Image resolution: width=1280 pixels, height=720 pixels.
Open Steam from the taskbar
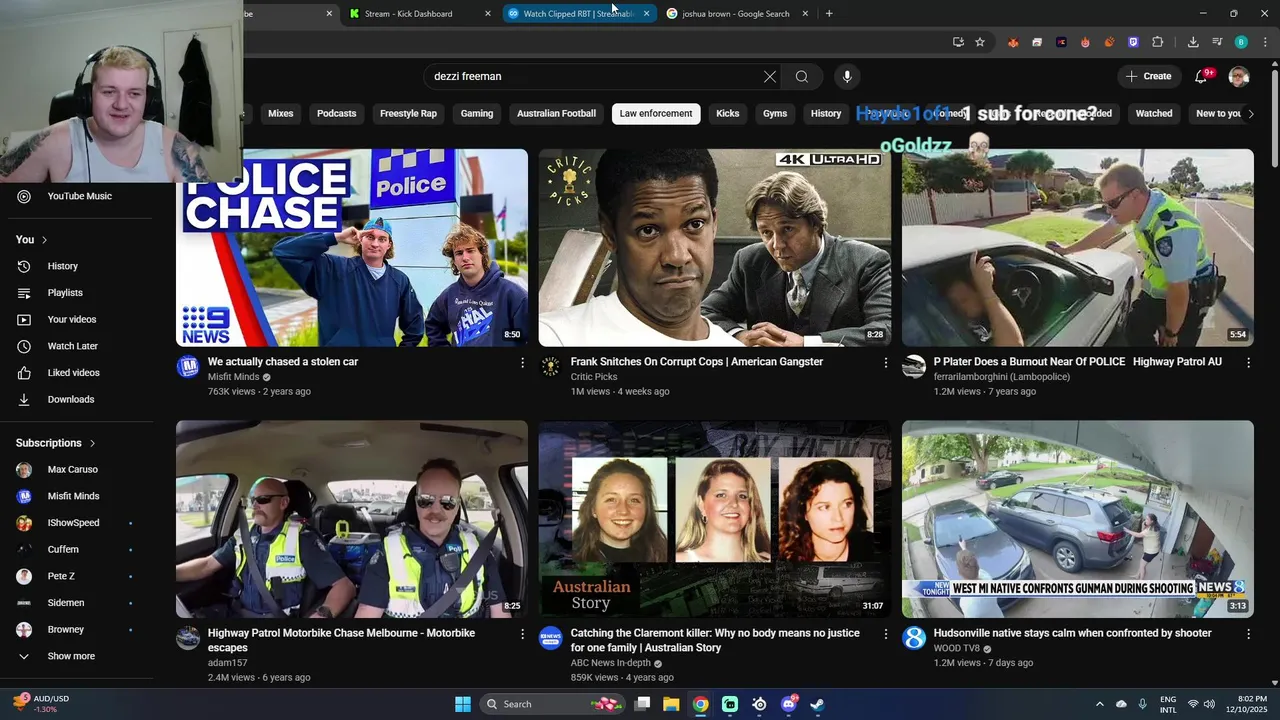(x=817, y=704)
